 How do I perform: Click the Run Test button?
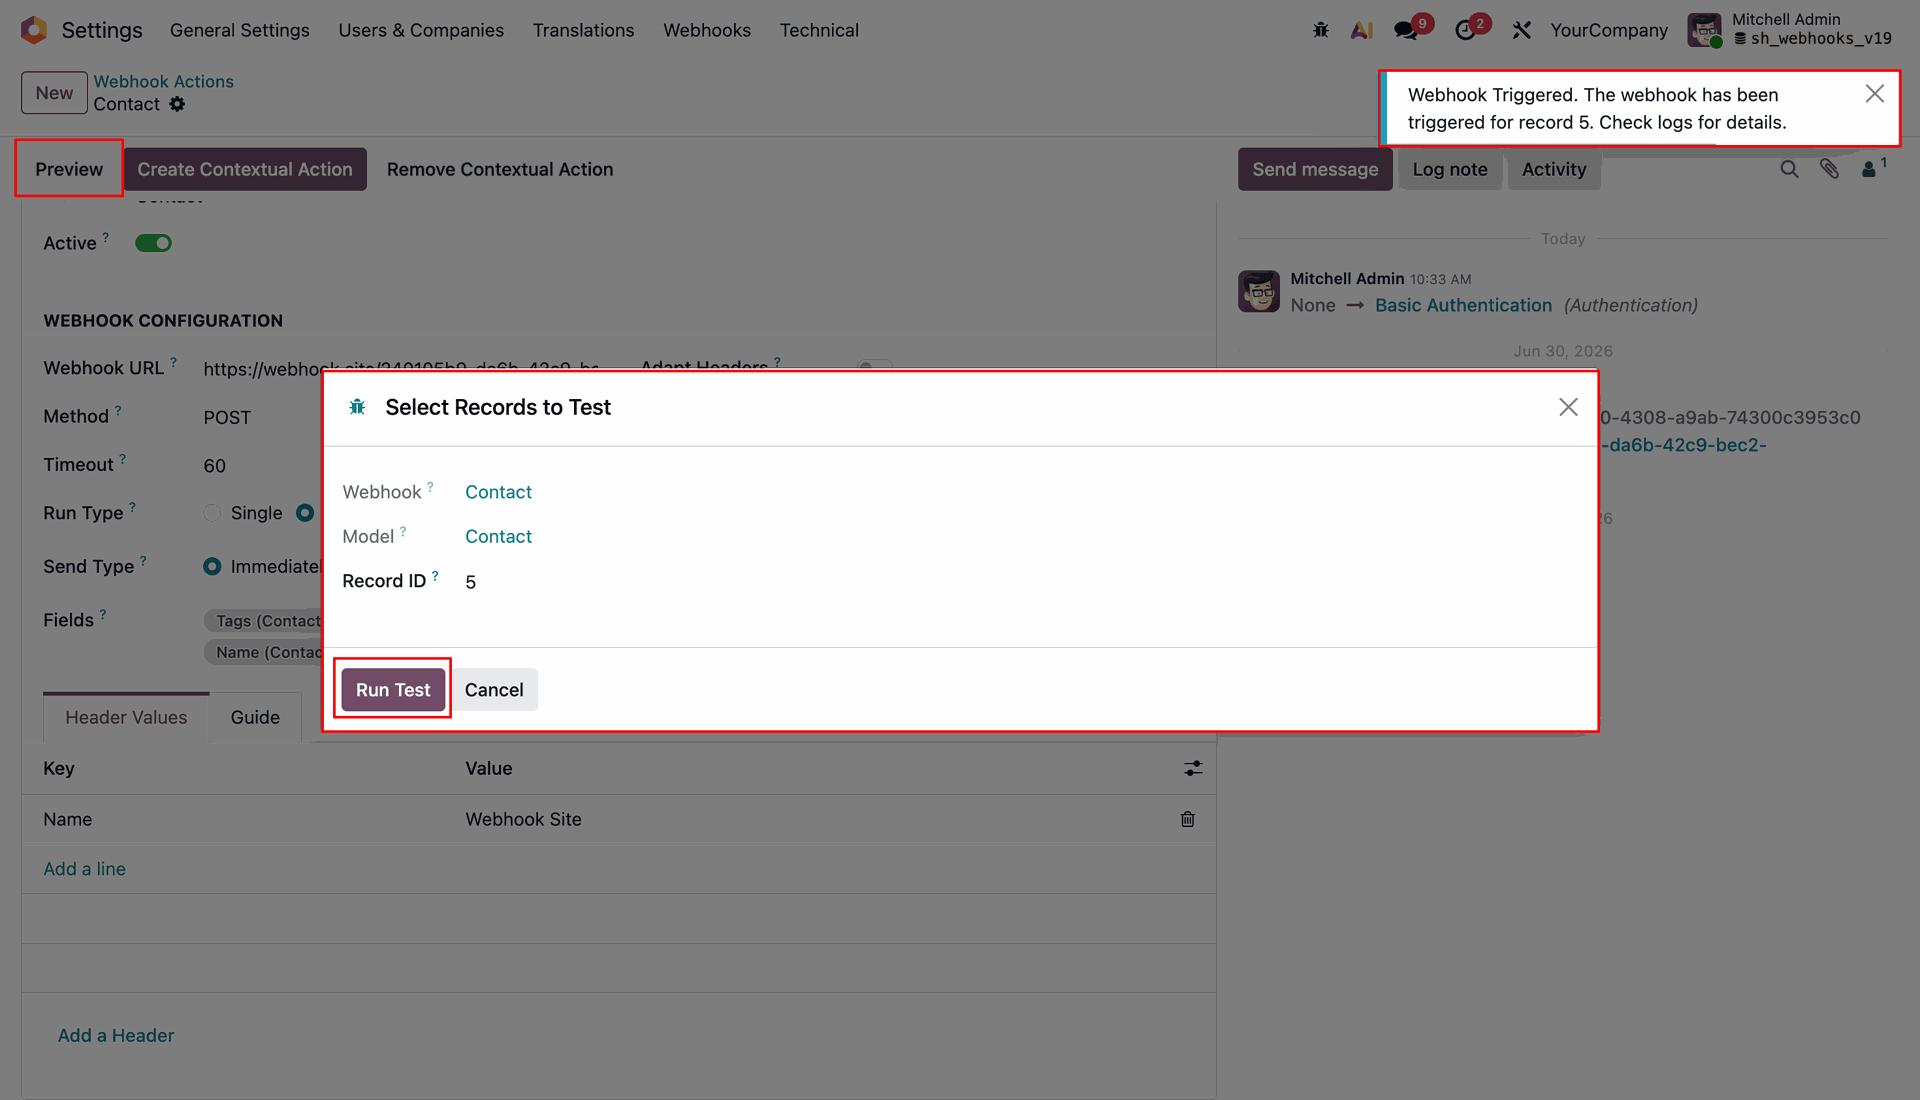393,690
